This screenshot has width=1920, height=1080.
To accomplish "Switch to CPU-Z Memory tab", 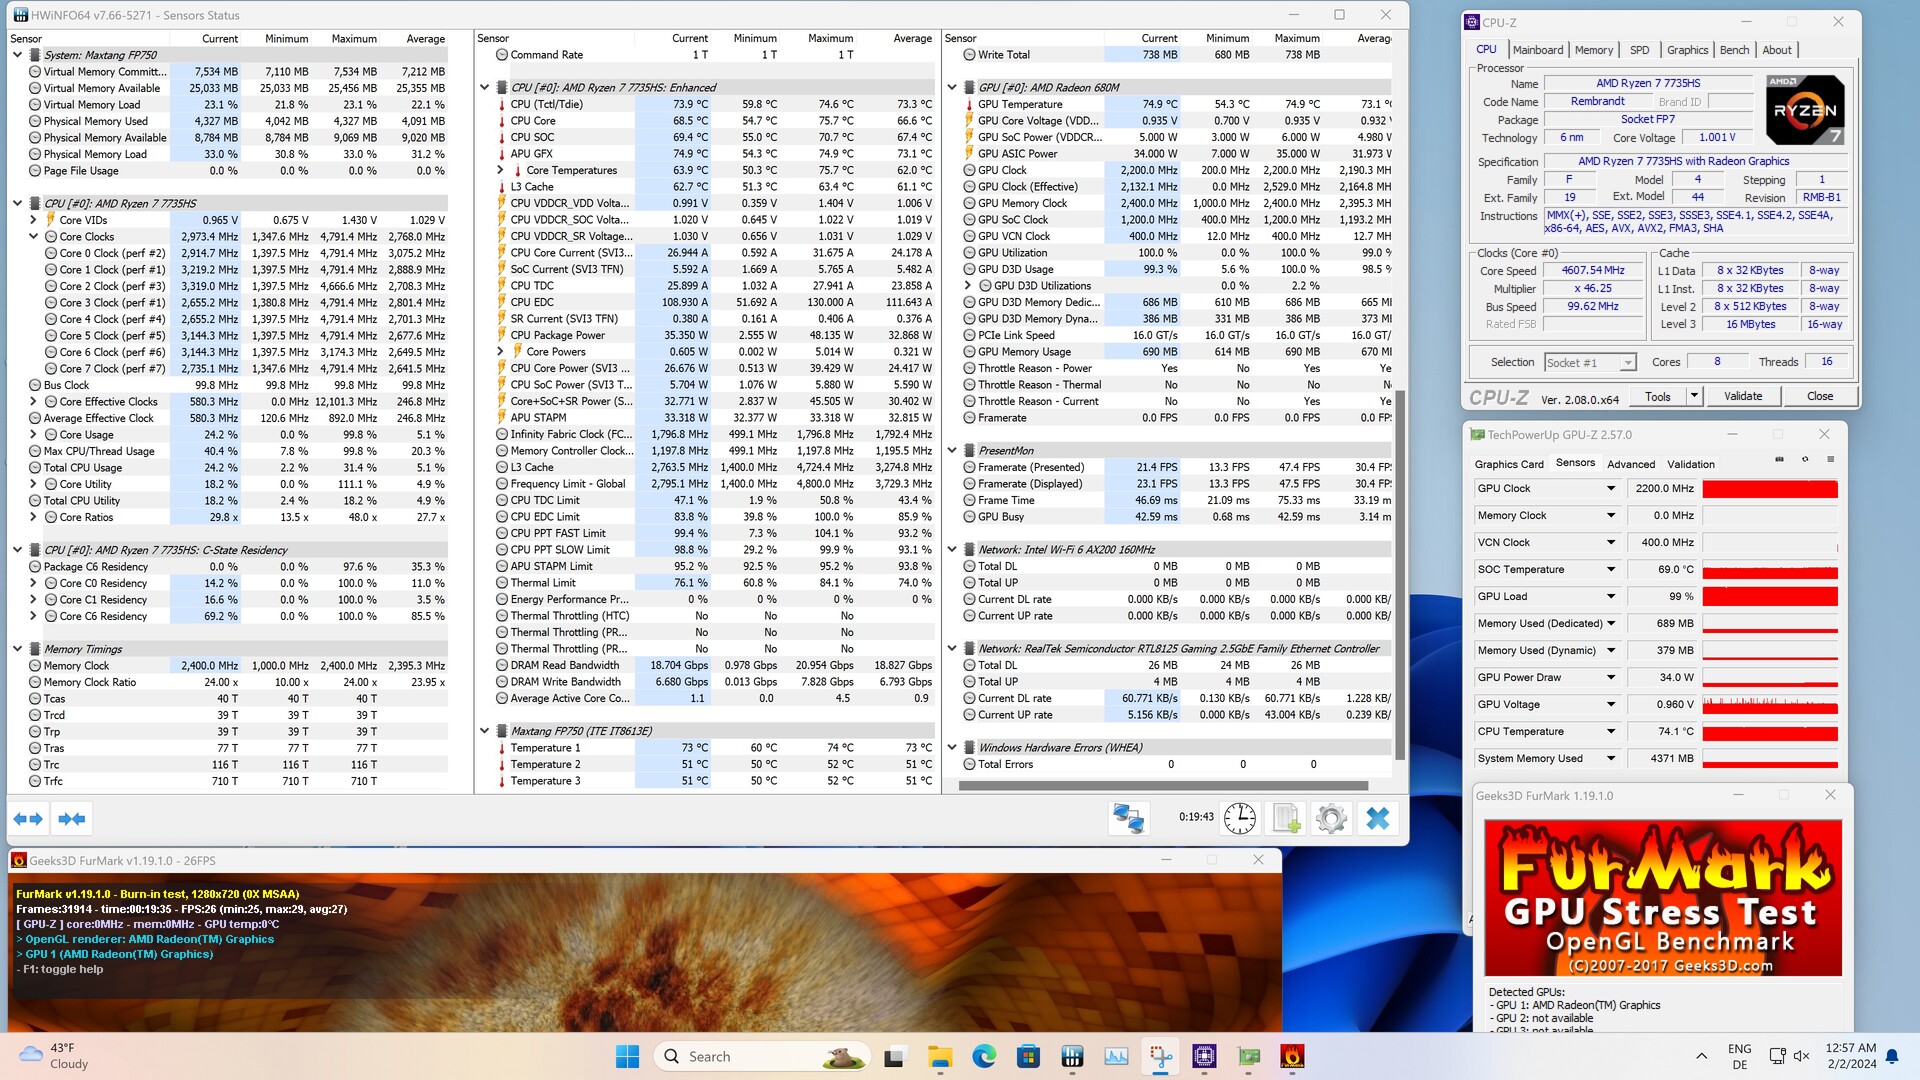I will coord(1593,50).
